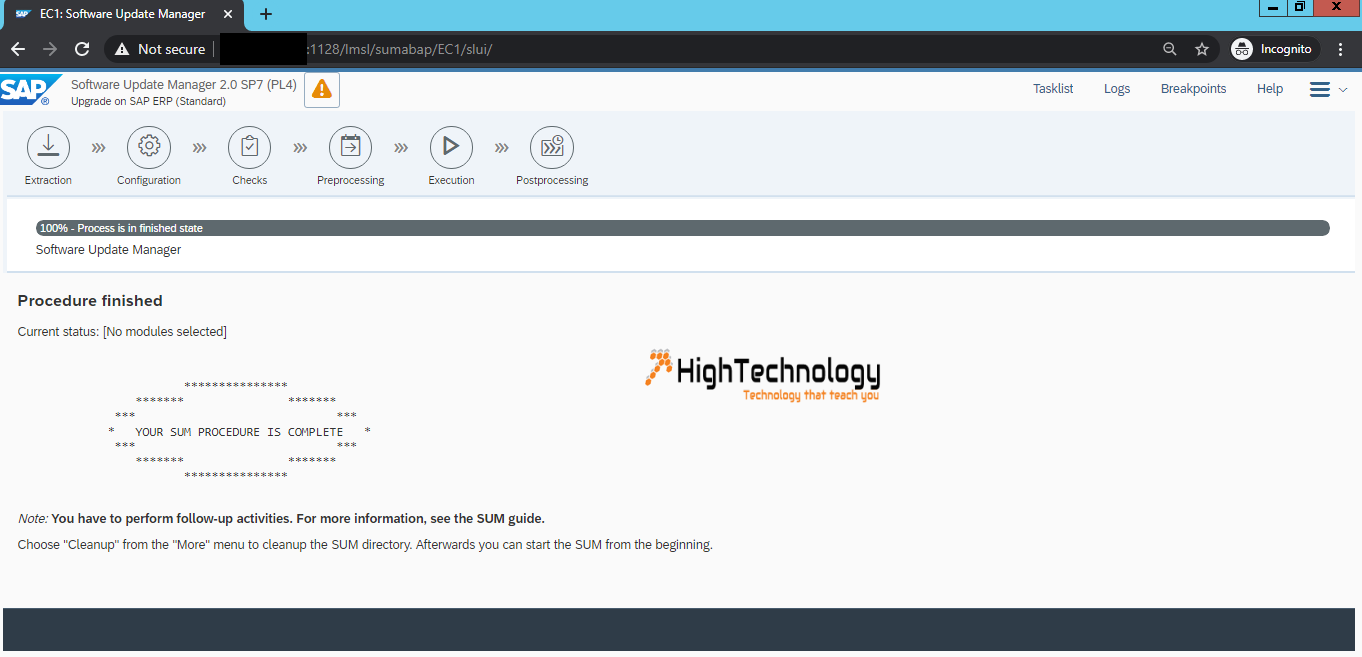Restore down the browser window

coord(1300,8)
